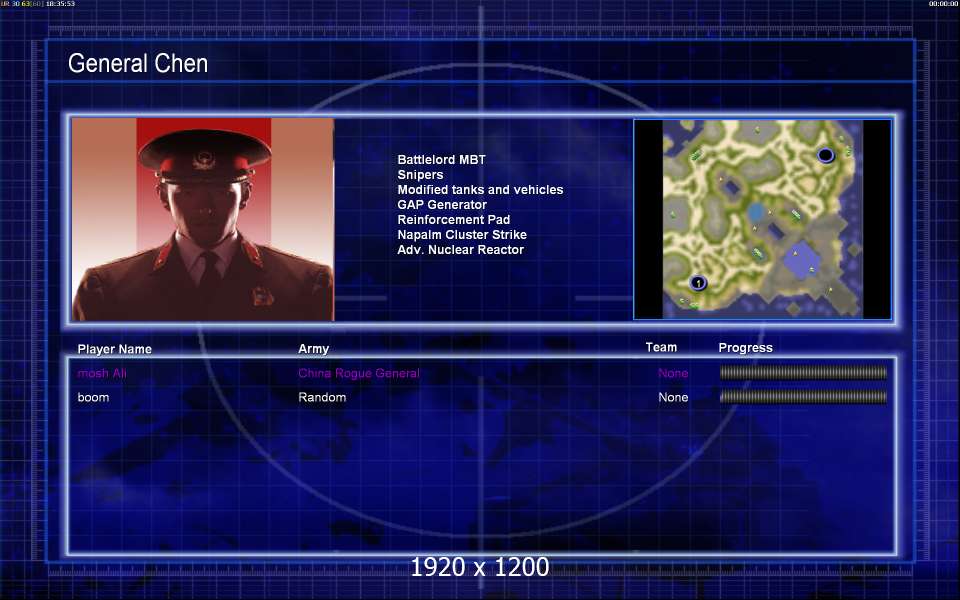
Task: Click the General Chen title text
Action: pyautogui.click(x=138, y=63)
